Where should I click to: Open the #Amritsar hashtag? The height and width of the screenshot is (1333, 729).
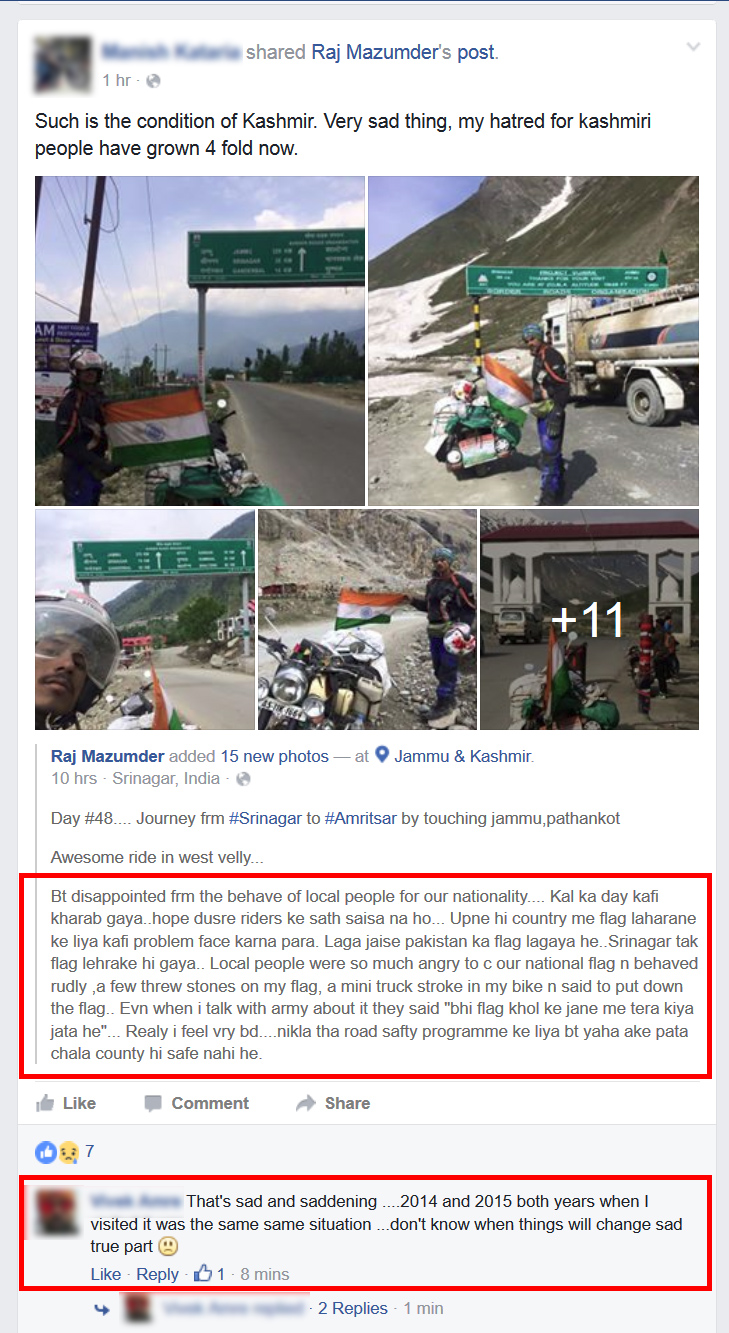[361, 818]
